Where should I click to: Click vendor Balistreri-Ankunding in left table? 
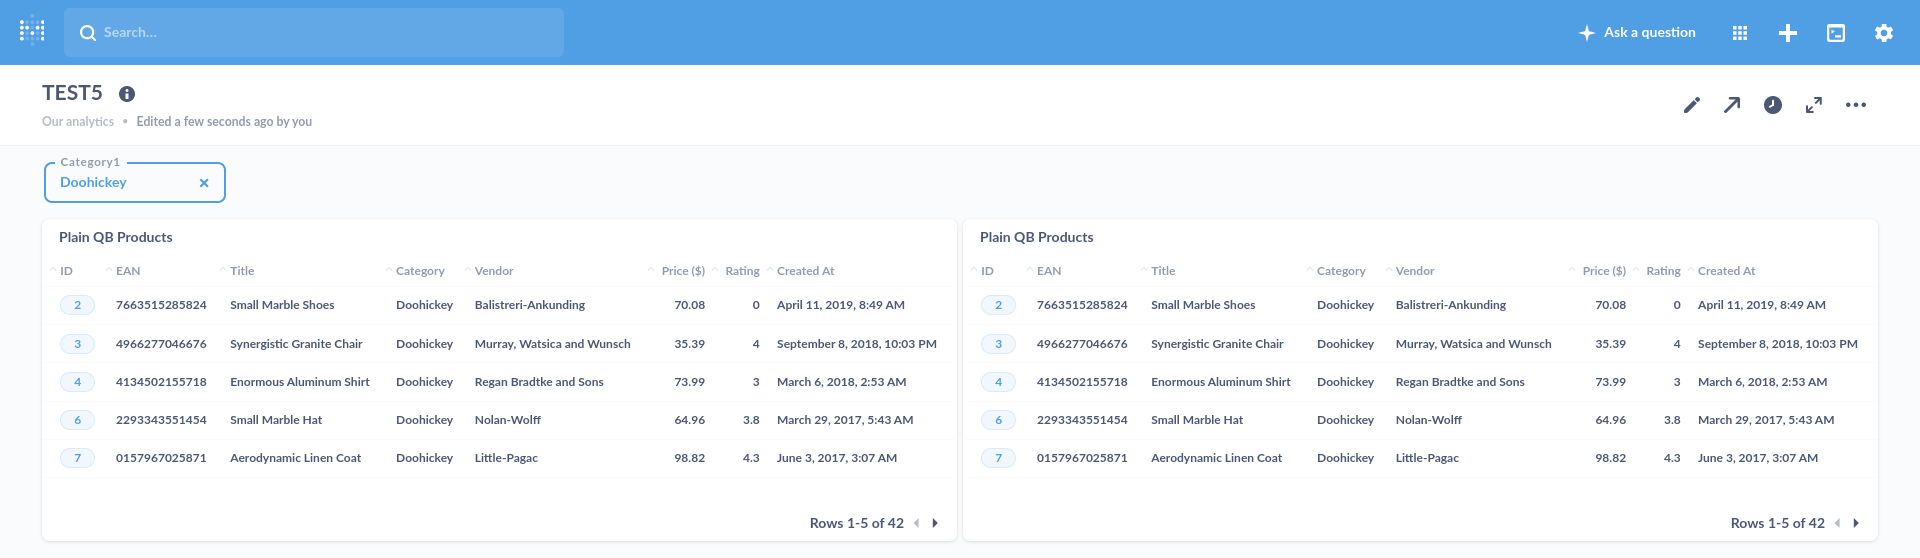pos(530,305)
